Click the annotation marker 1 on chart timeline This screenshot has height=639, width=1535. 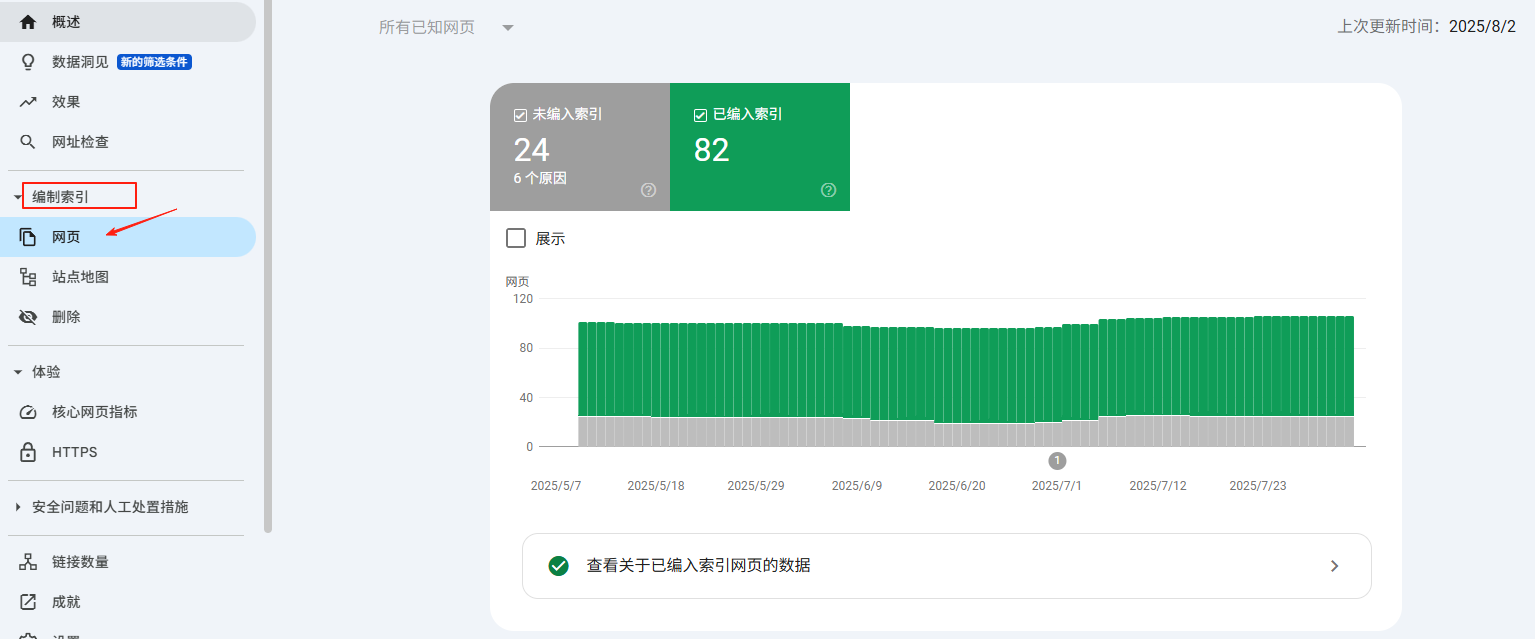[1057, 461]
